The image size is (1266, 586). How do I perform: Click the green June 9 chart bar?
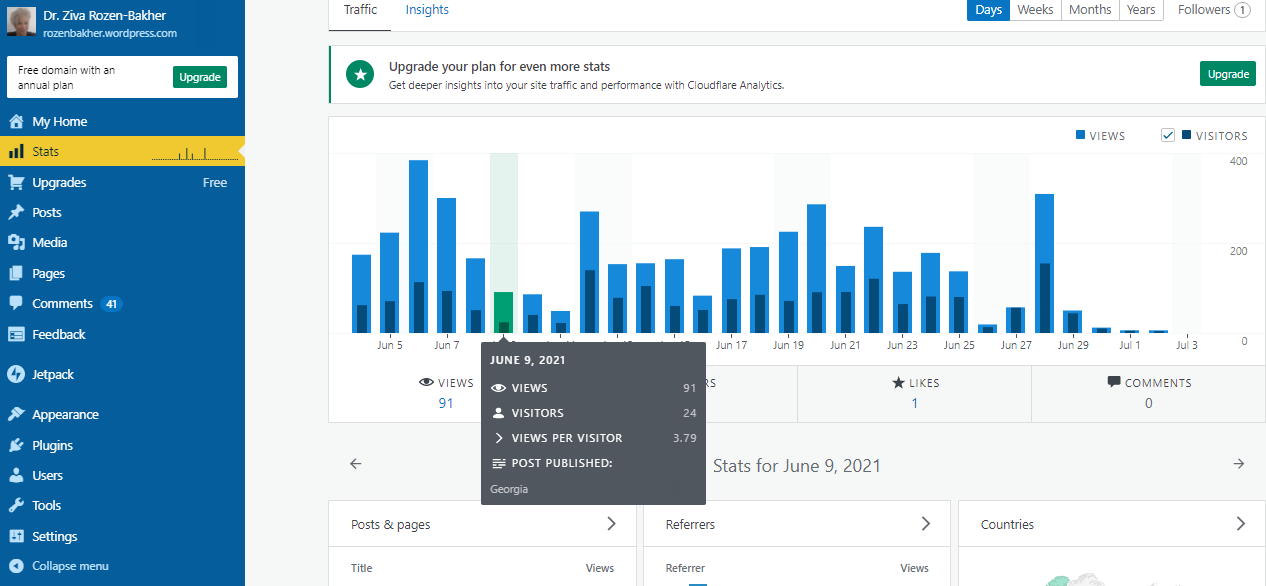(x=503, y=312)
